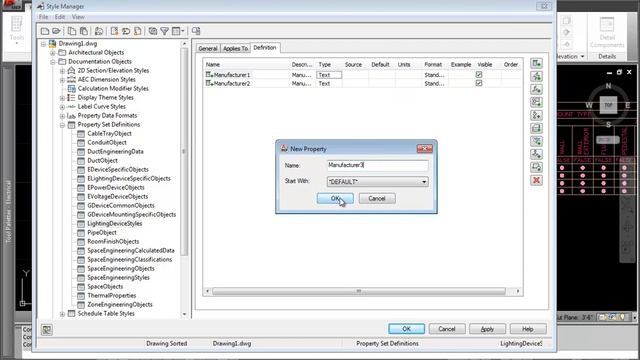Click the Help button
Image resolution: width=640 pixels, height=360 pixels.
click(x=528, y=329)
